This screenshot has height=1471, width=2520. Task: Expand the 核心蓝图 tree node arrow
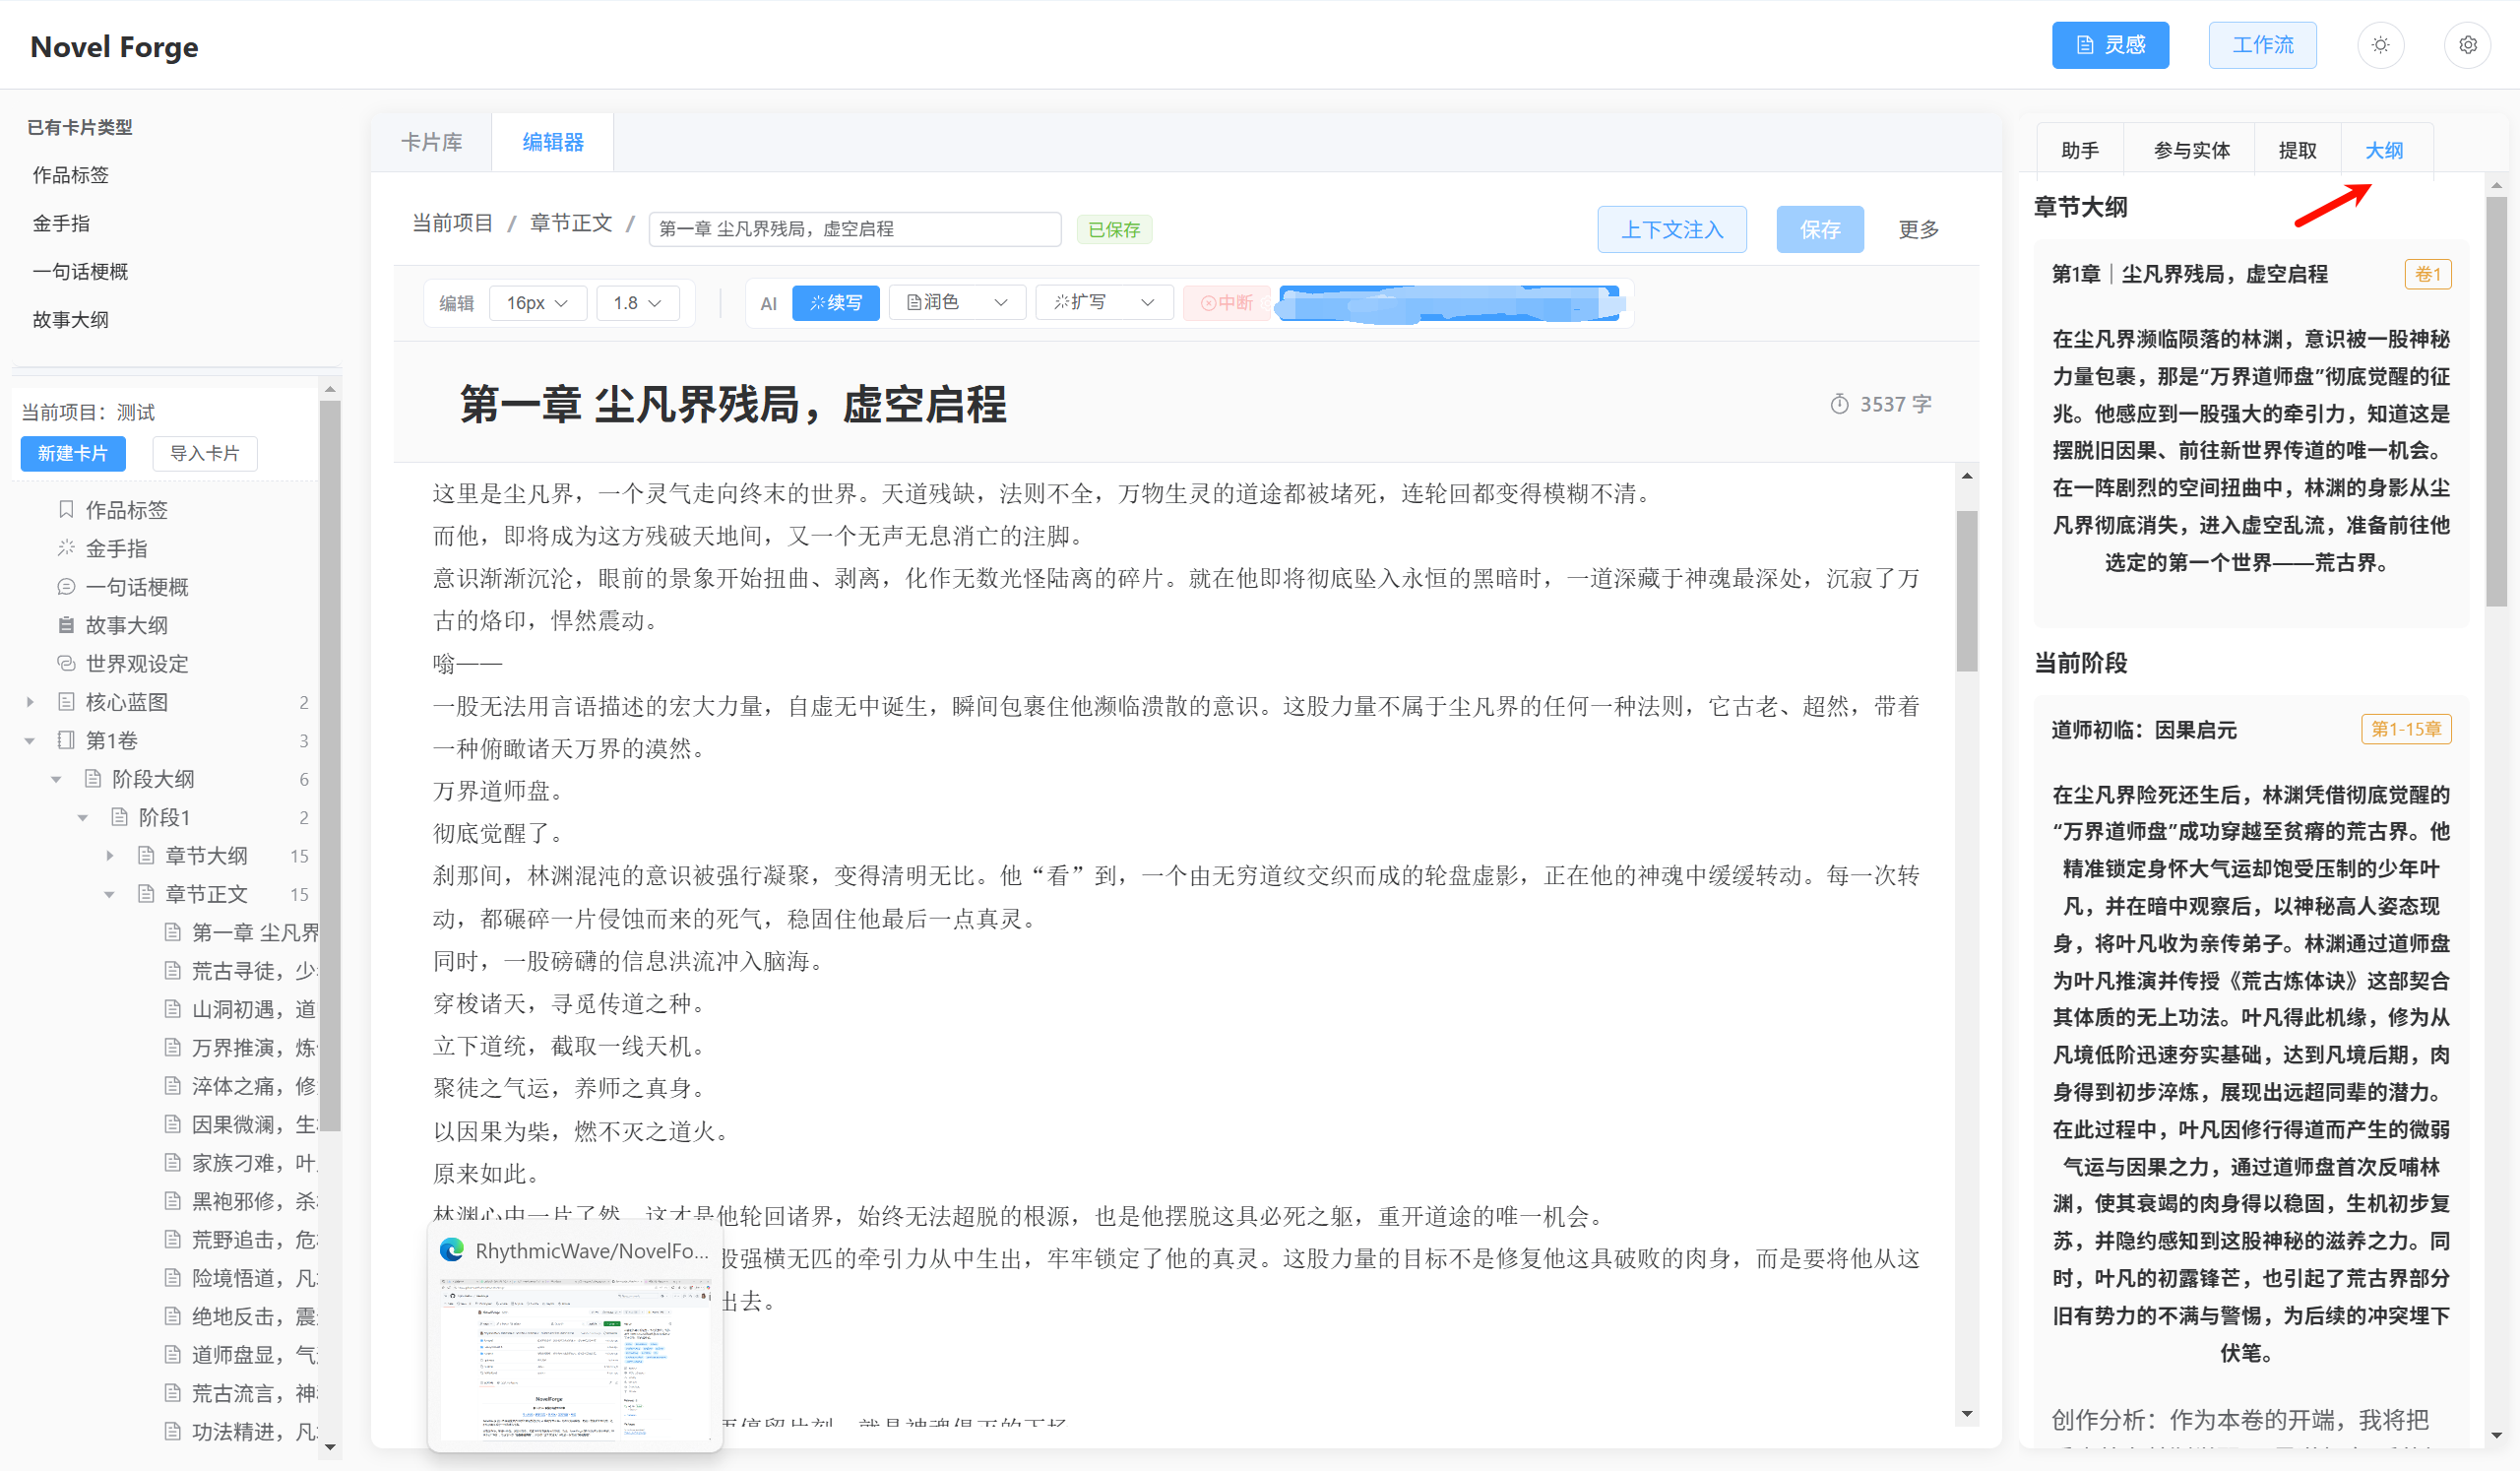pyautogui.click(x=30, y=702)
